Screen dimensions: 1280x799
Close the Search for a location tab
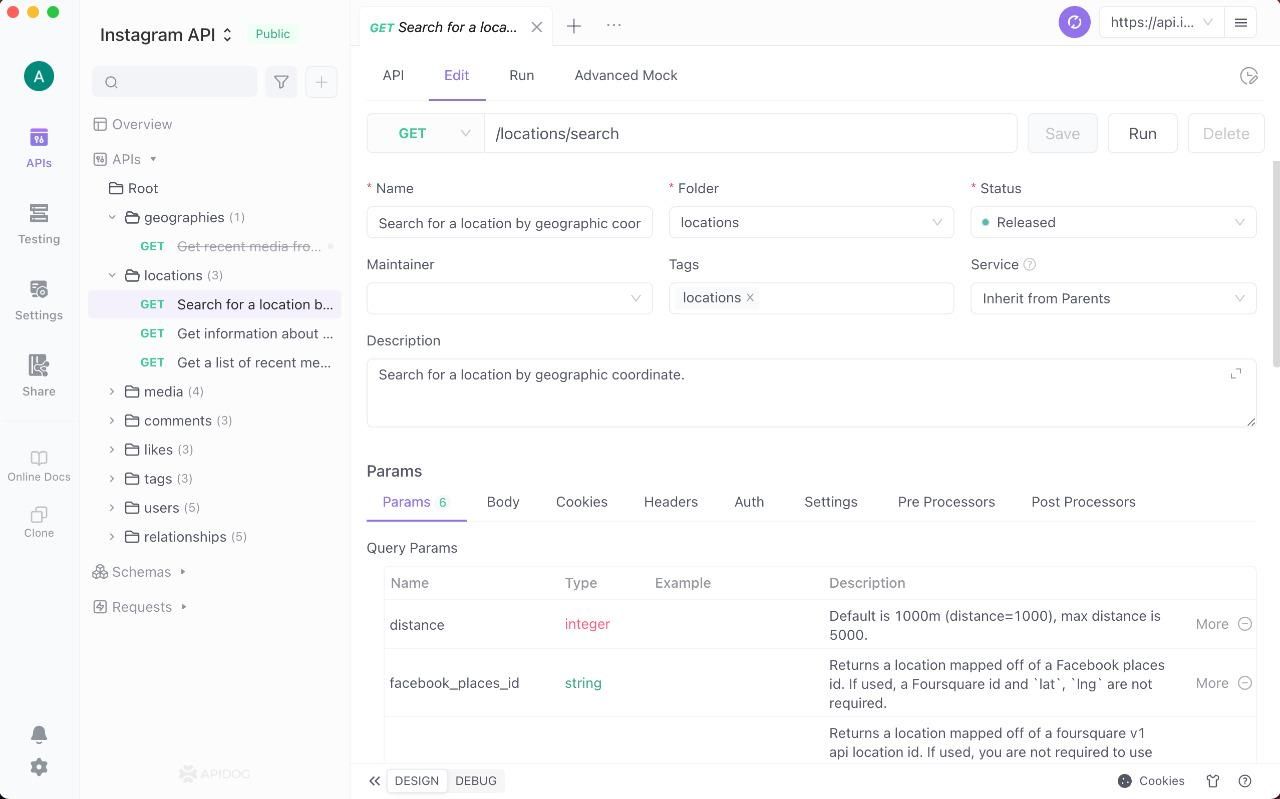[x=537, y=27]
